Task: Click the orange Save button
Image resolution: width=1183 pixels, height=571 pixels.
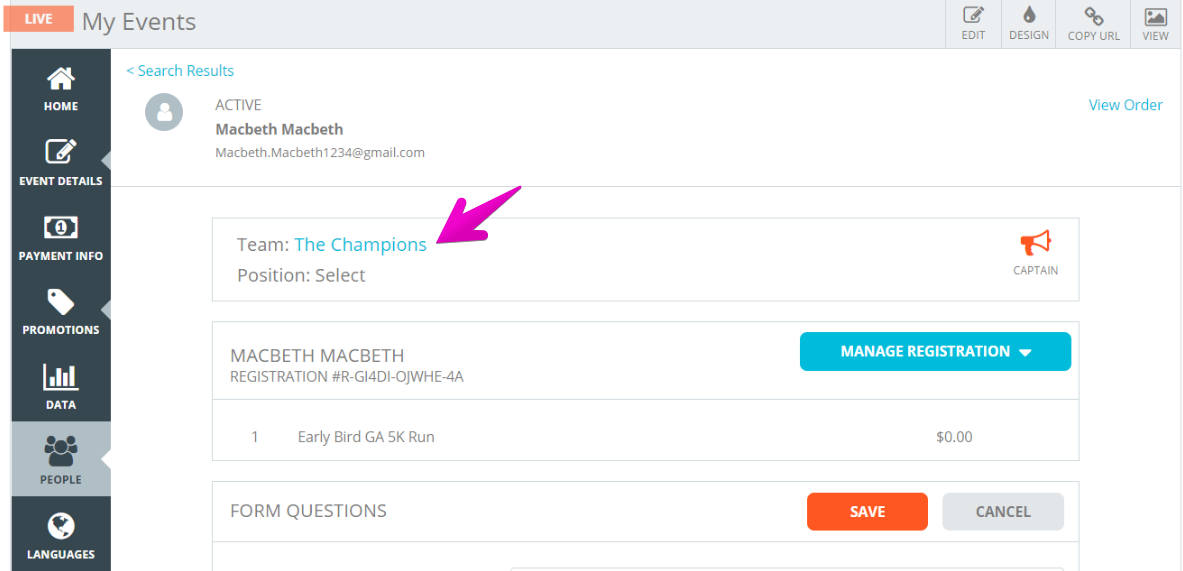Action: point(867,511)
